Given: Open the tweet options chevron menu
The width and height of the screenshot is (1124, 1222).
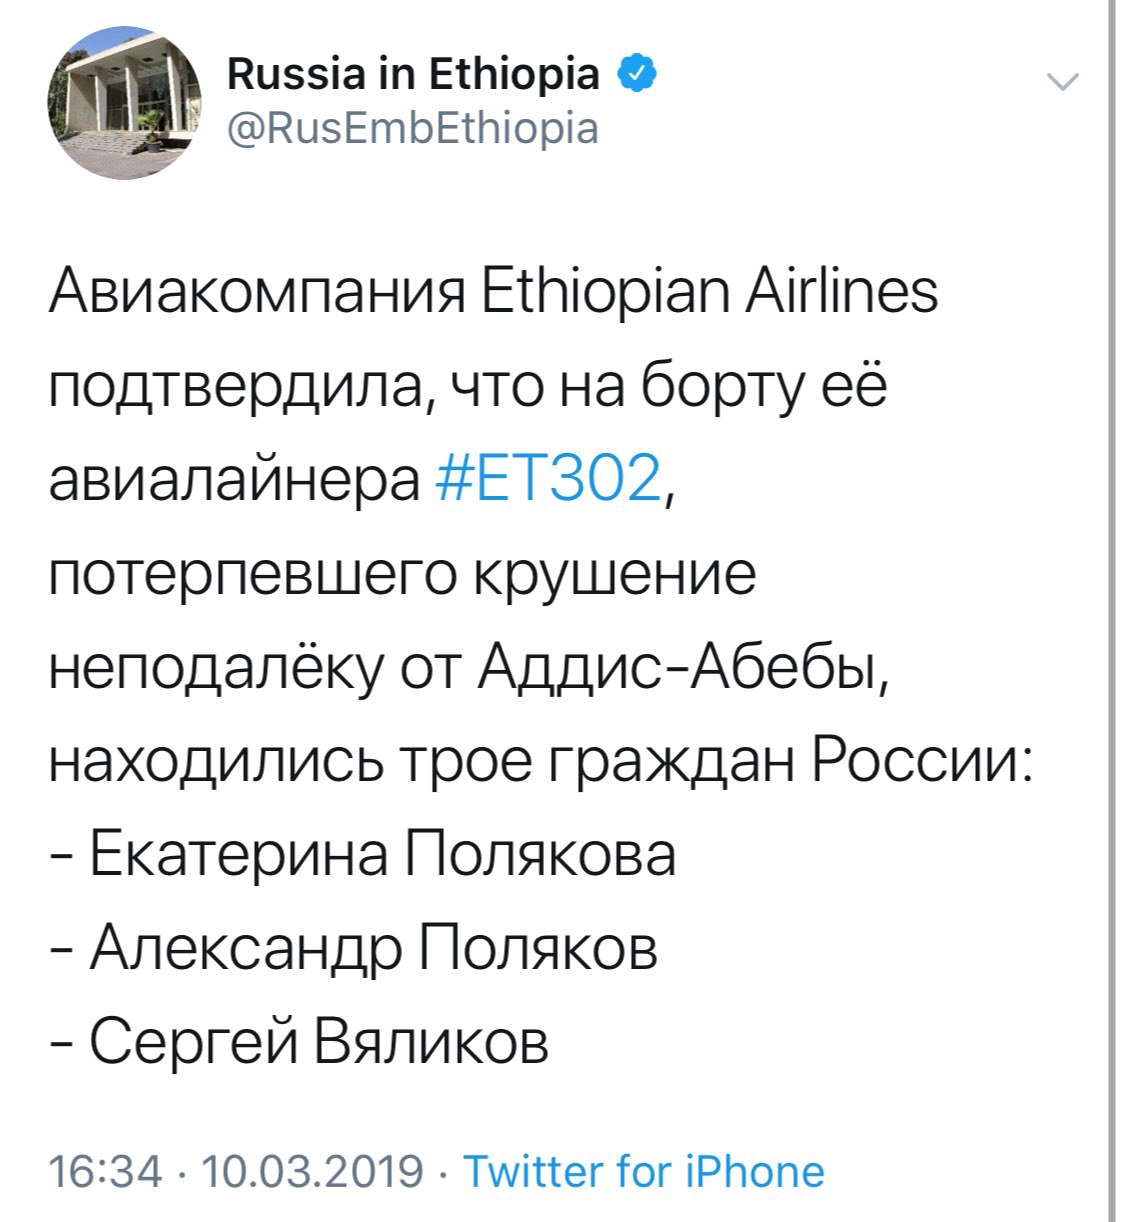Looking at the screenshot, I should click(1062, 83).
